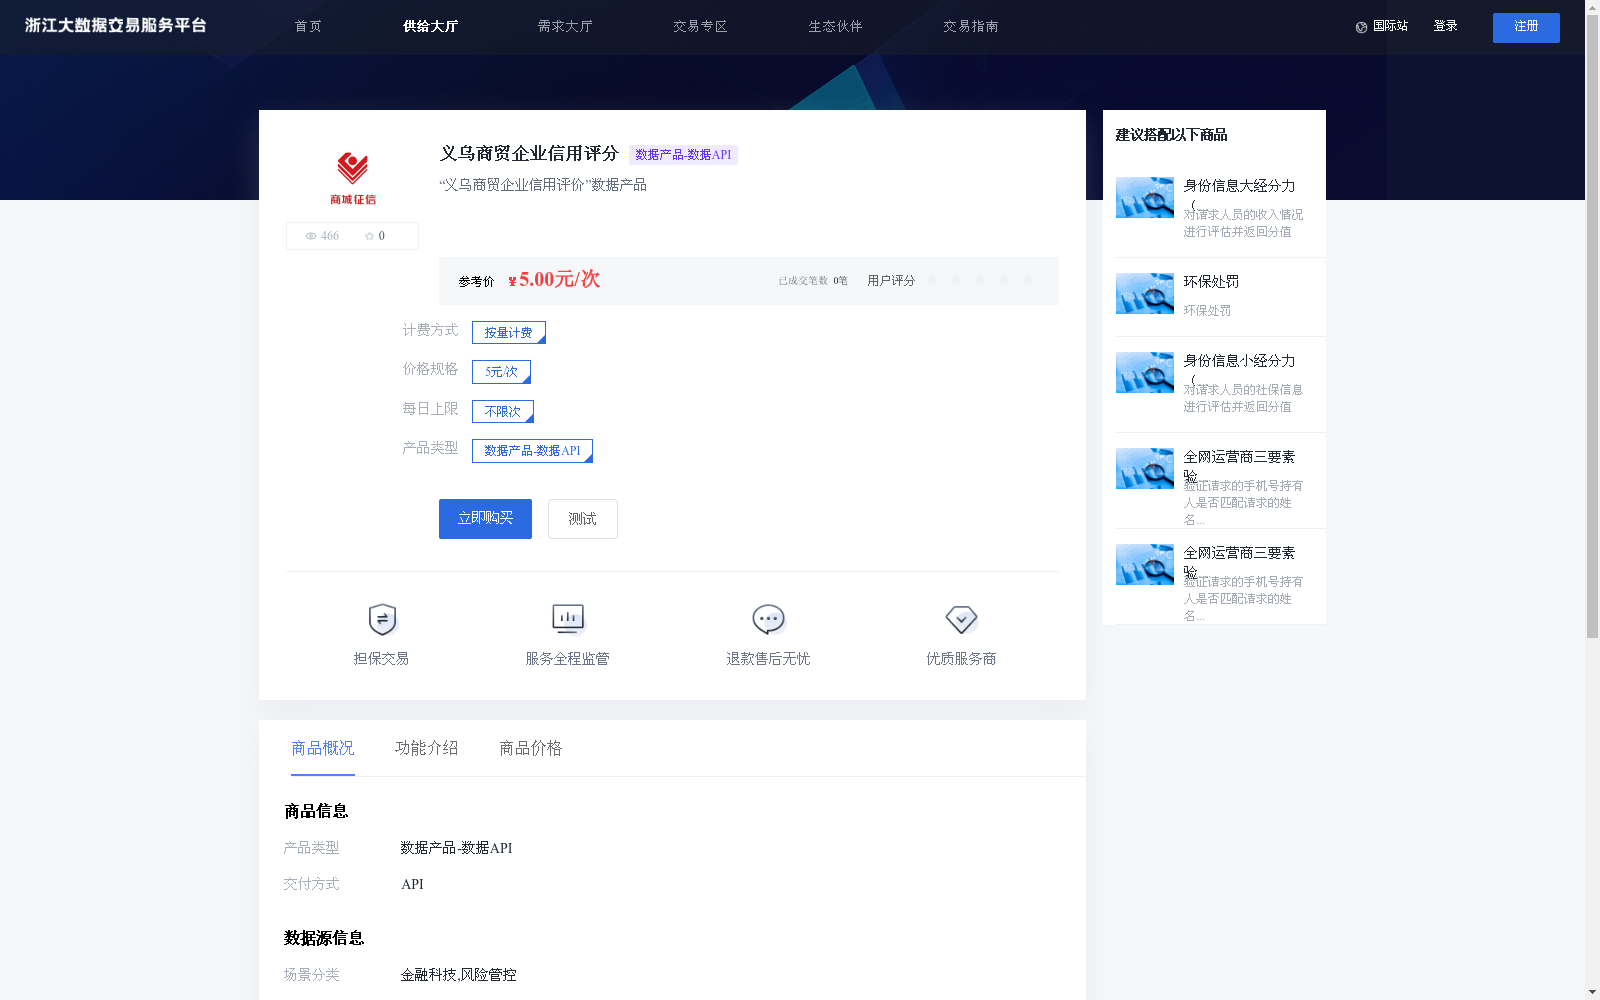Click the vertical page scrollbar

(1592, 325)
